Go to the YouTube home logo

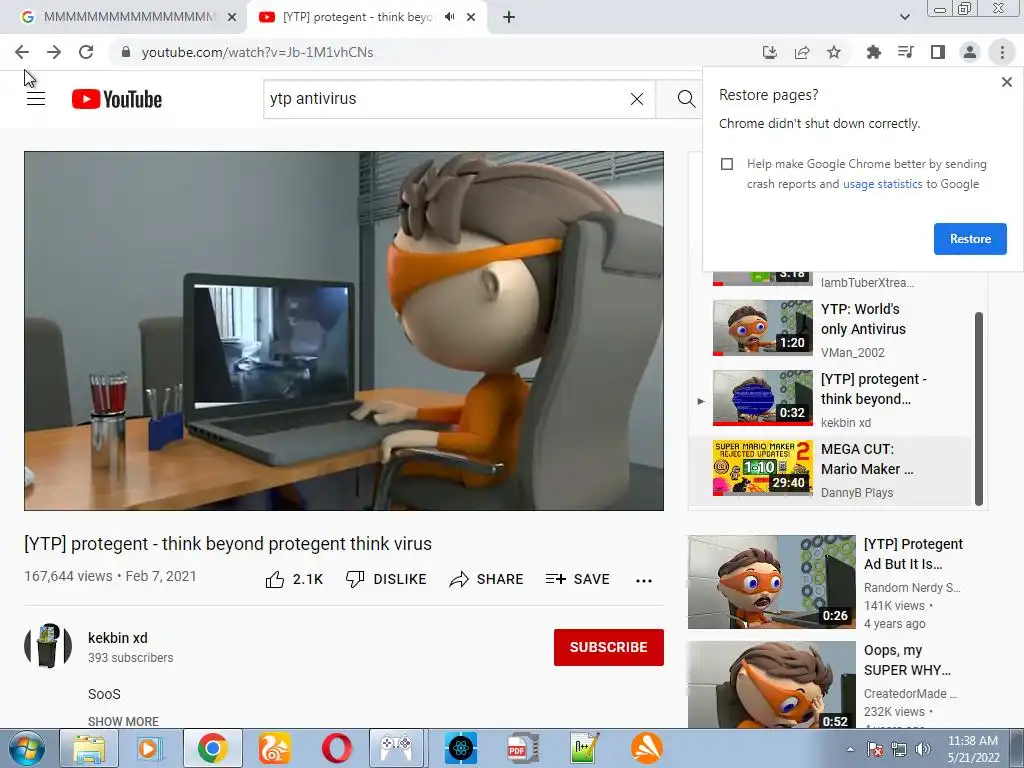point(117,99)
